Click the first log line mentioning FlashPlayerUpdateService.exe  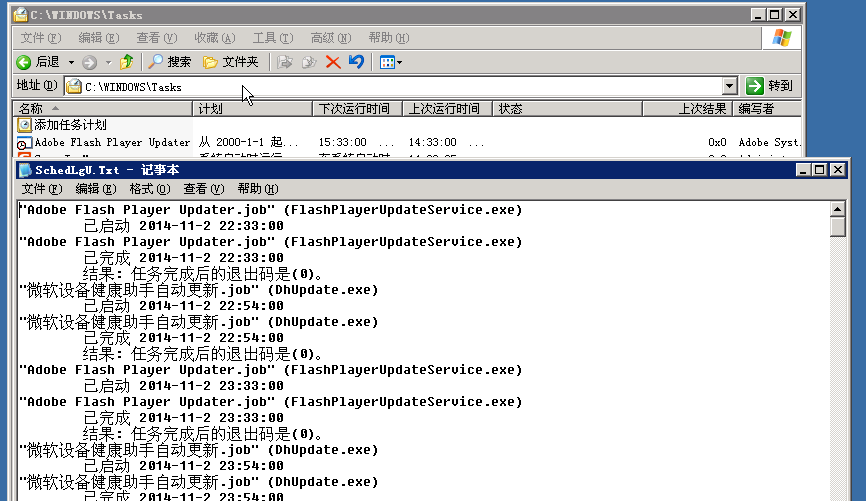271,210
